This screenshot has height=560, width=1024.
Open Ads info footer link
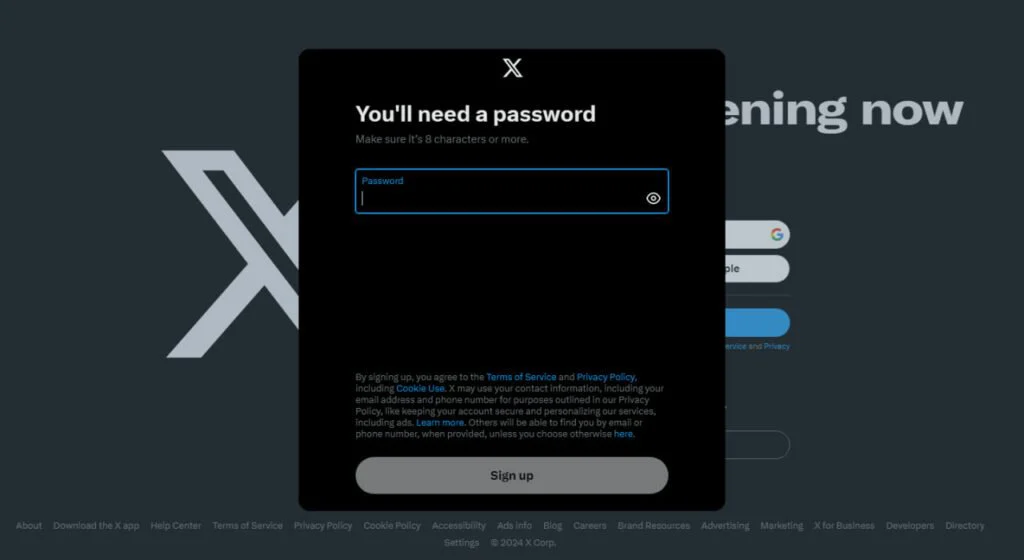514,525
